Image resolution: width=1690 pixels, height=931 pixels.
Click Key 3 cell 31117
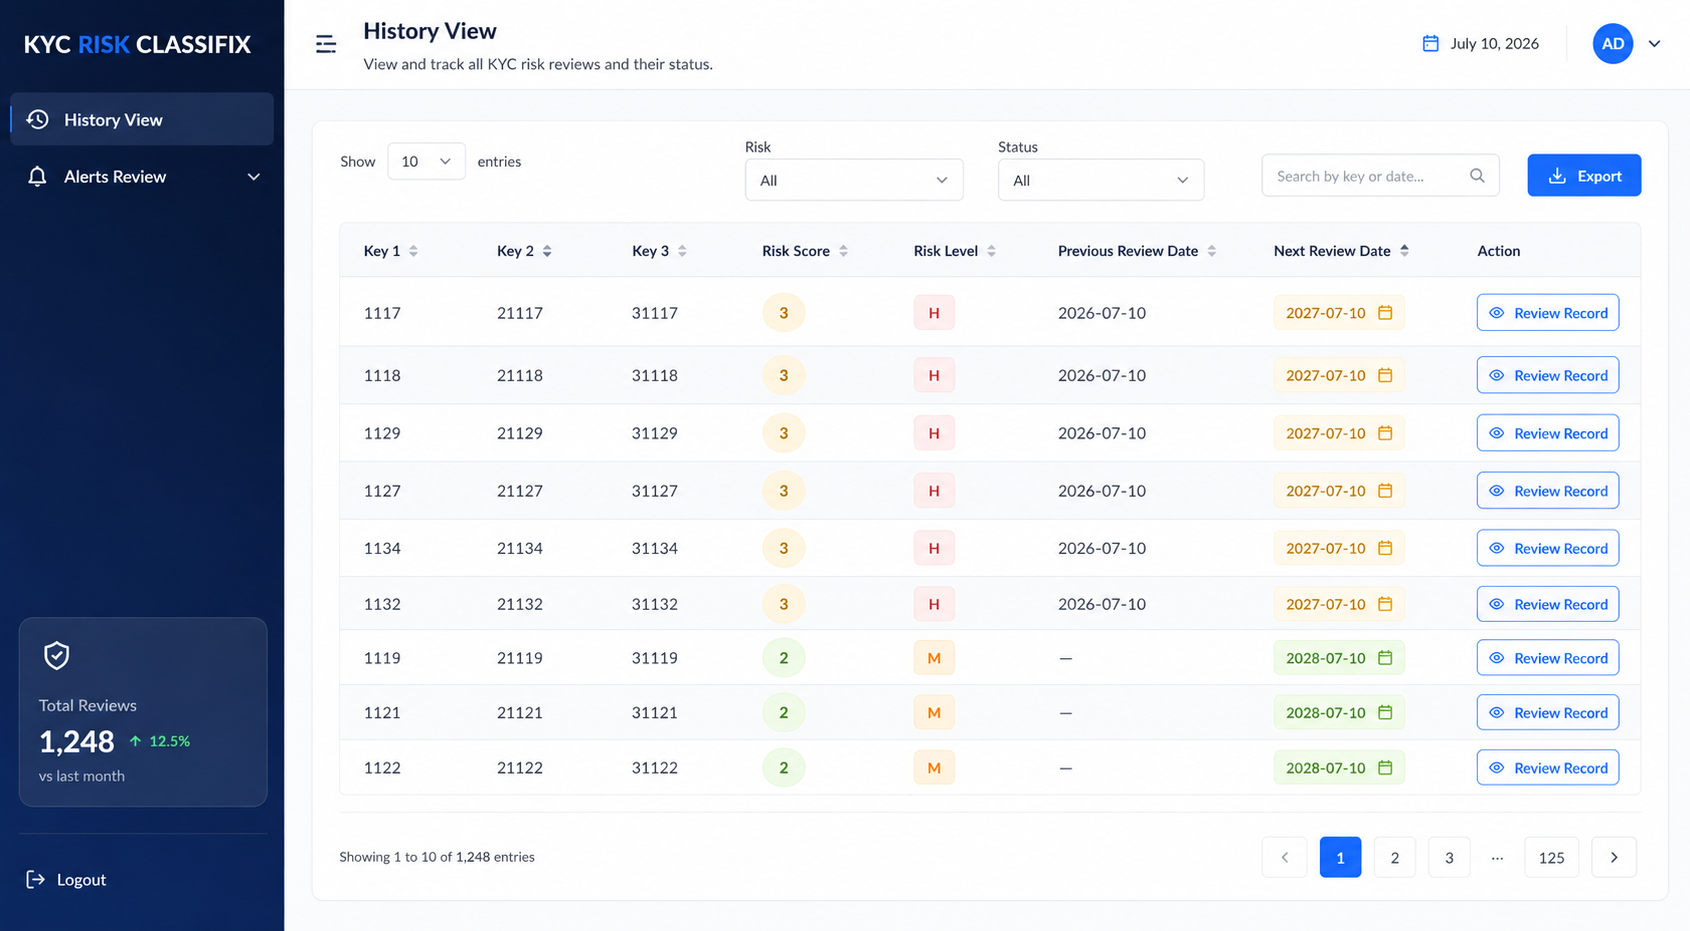655,313
